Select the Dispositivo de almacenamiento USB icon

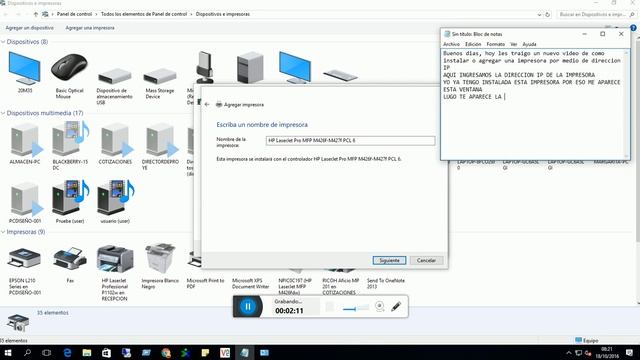click(x=115, y=76)
